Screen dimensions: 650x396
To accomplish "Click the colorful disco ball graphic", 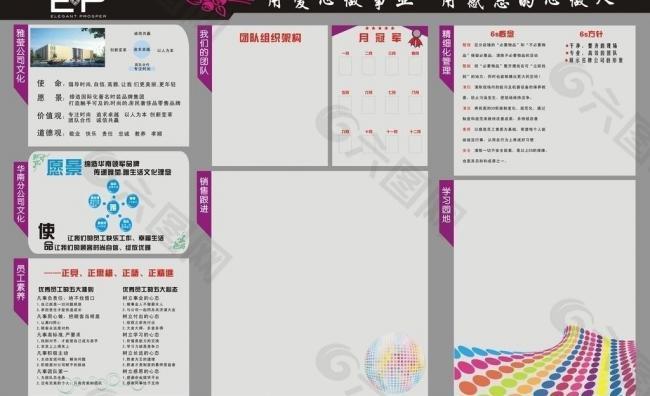I will [394, 362].
